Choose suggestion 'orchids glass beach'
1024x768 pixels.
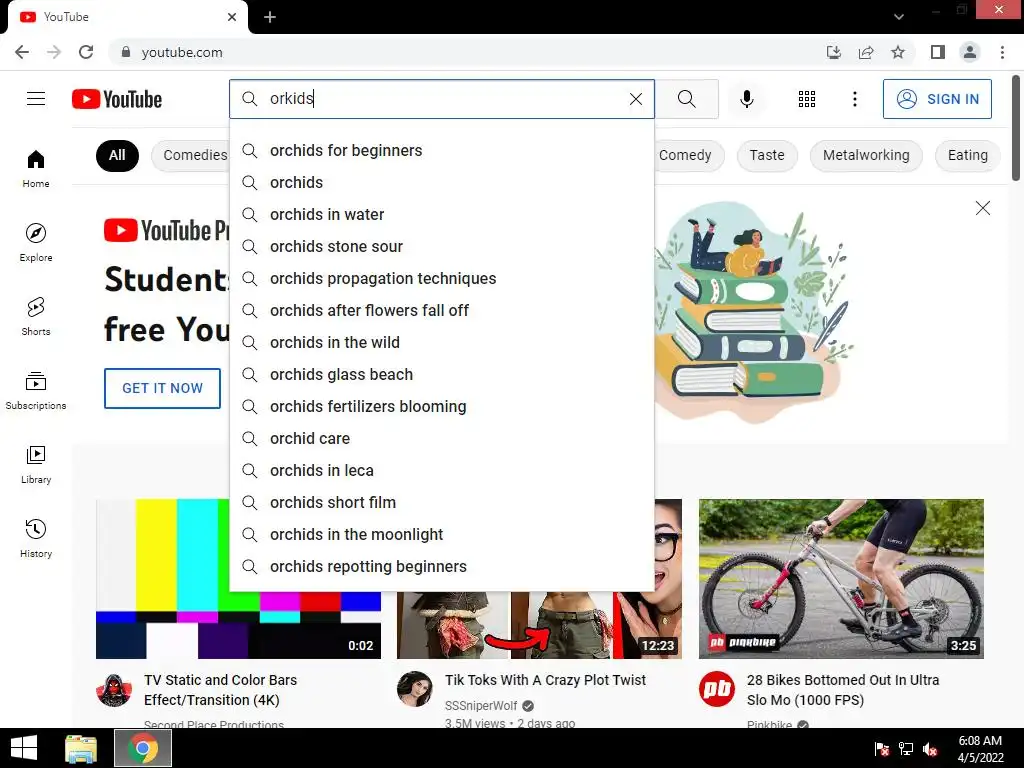442,374
